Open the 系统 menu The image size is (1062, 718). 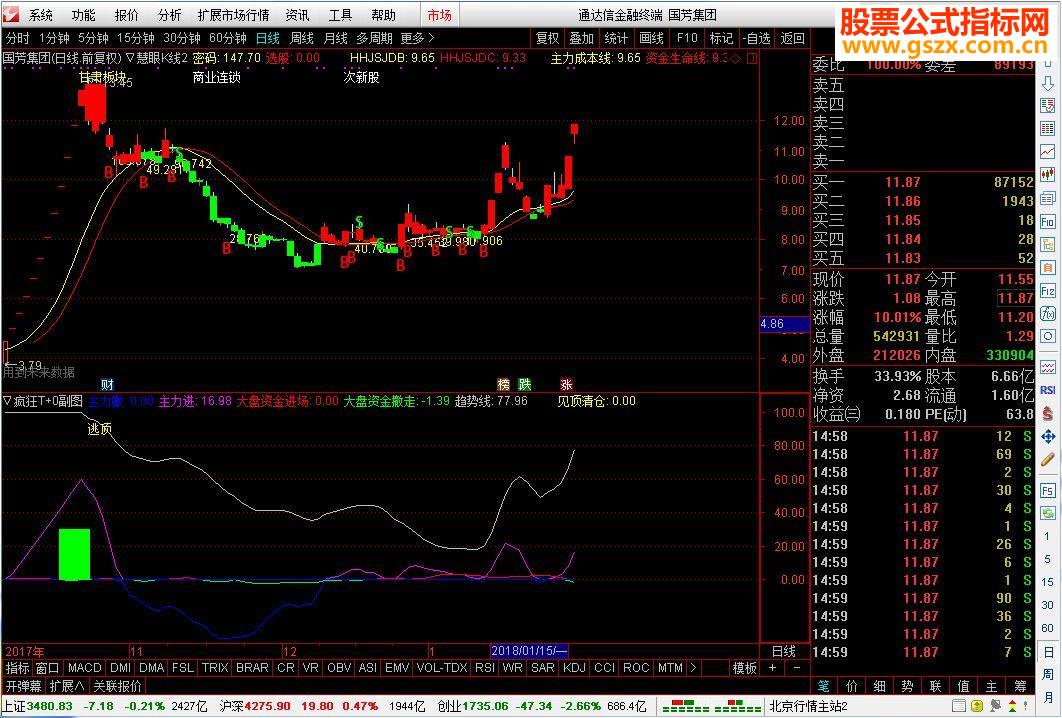[x=41, y=15]
